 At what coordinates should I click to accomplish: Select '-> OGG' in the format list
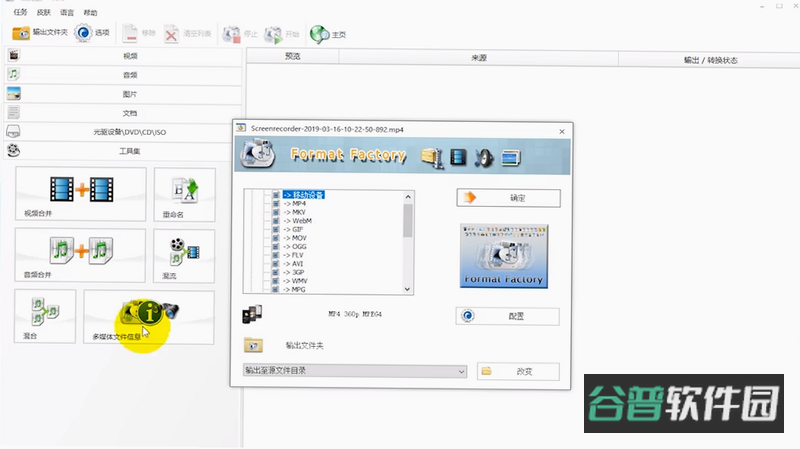click(x=295, y=246)
